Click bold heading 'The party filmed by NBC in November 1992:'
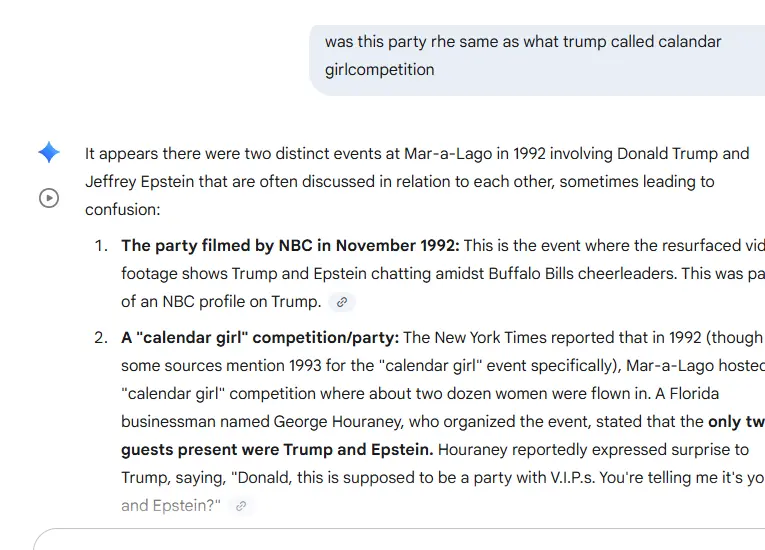 coord(290,246)
